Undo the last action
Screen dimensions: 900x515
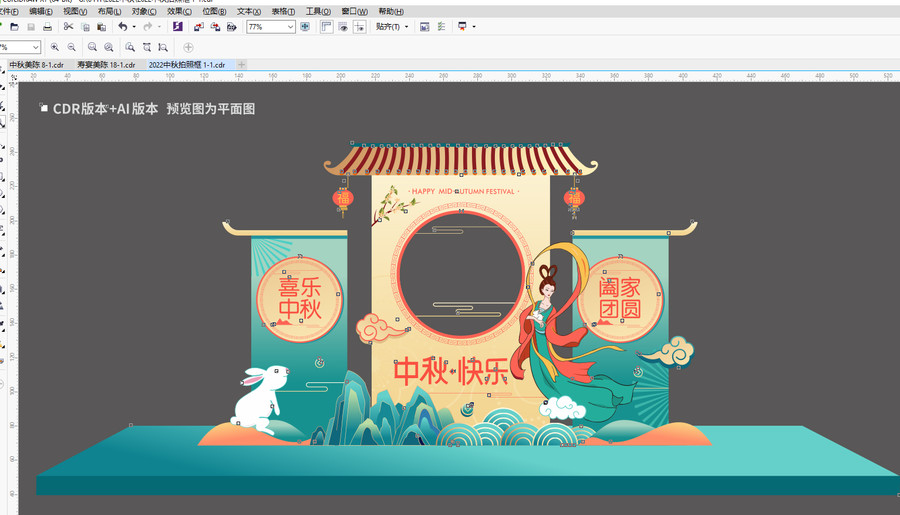coord(123,26)
